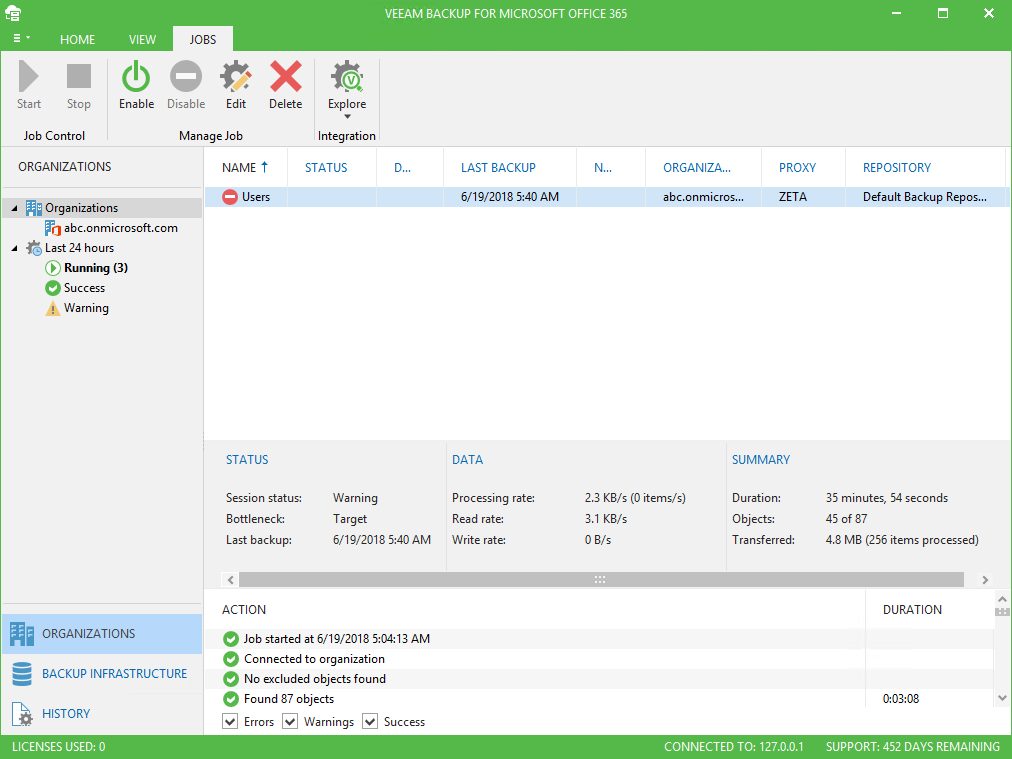Click the Organizations building icon in tree

(34, 208)
